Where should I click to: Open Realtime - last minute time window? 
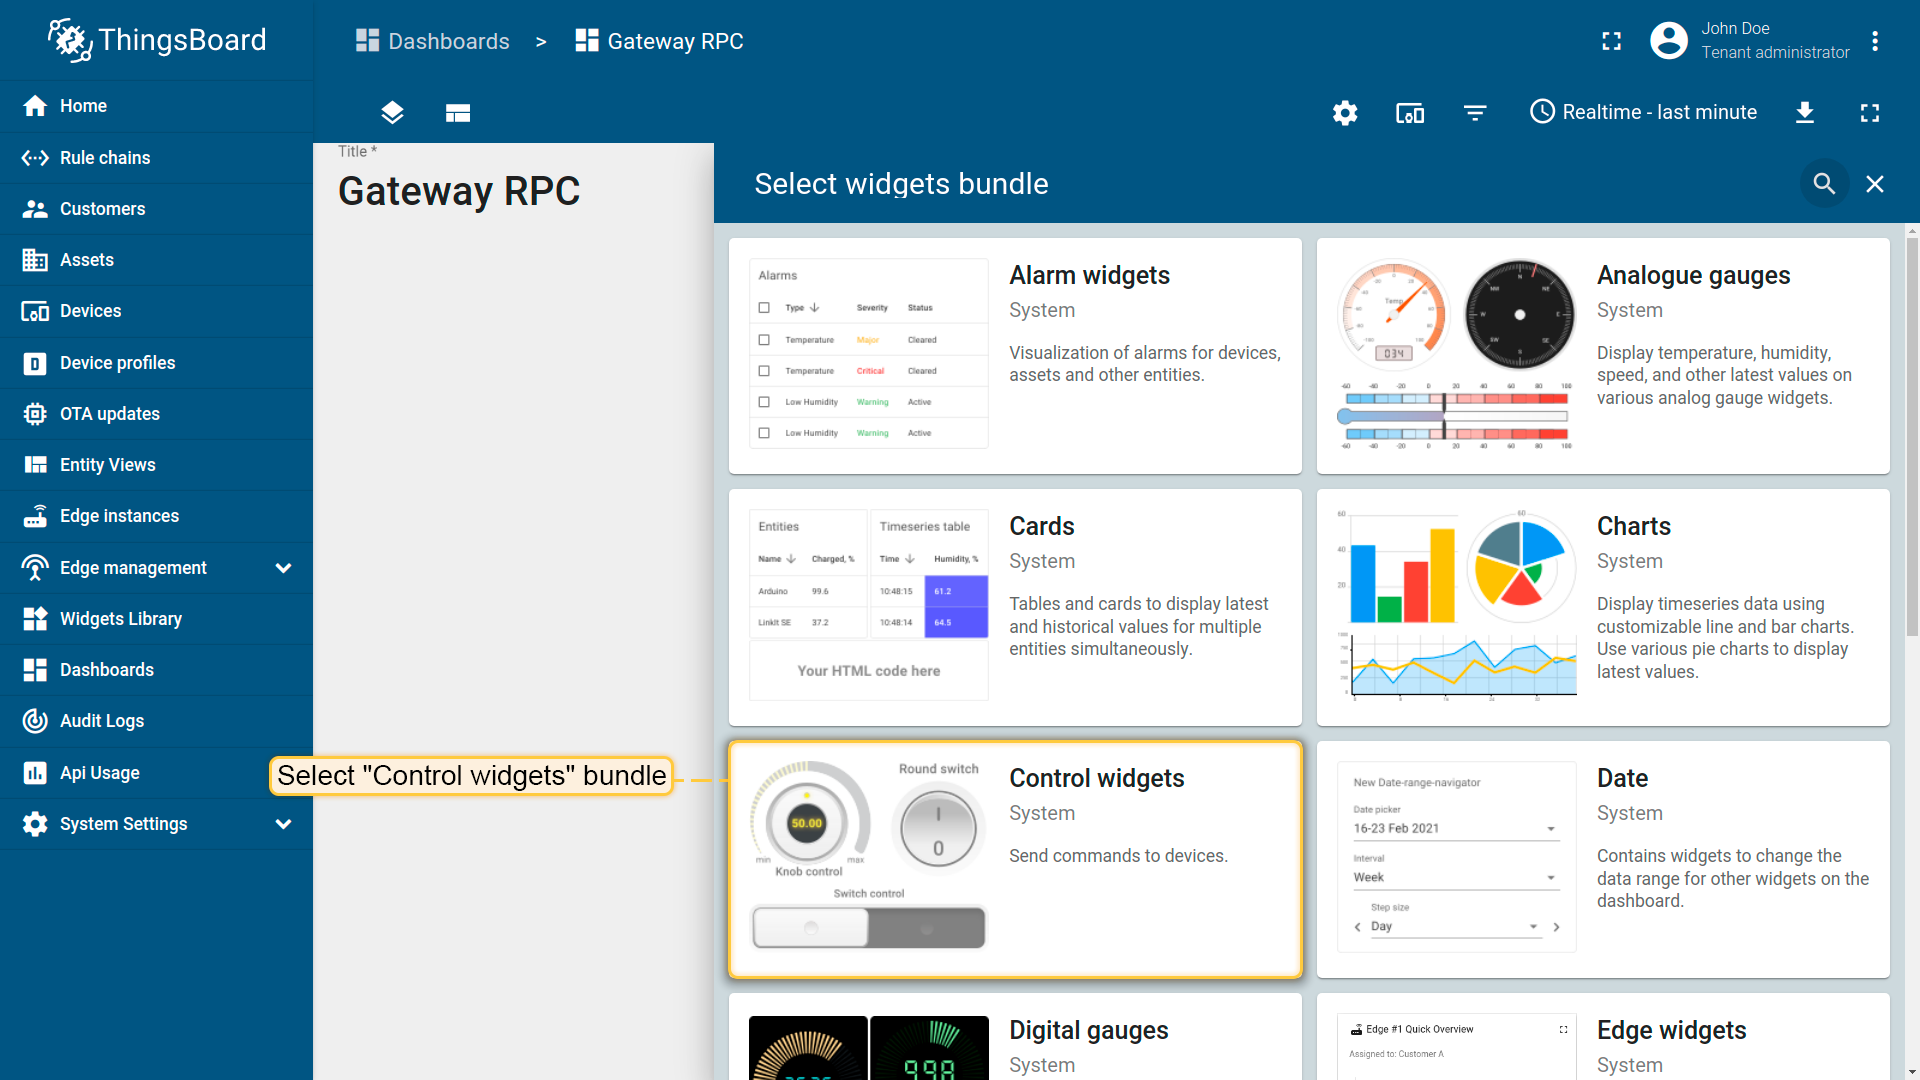(x=1643, y=113)
